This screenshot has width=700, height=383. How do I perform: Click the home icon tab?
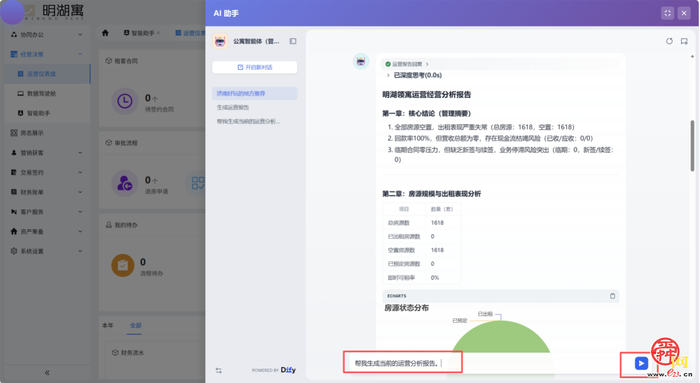[105, 33]
